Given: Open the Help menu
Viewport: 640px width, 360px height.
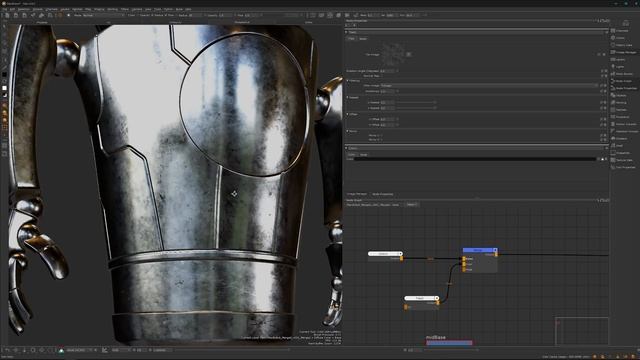Looking at the screenshot, I should pyautogui.click(x=188, y=9).
